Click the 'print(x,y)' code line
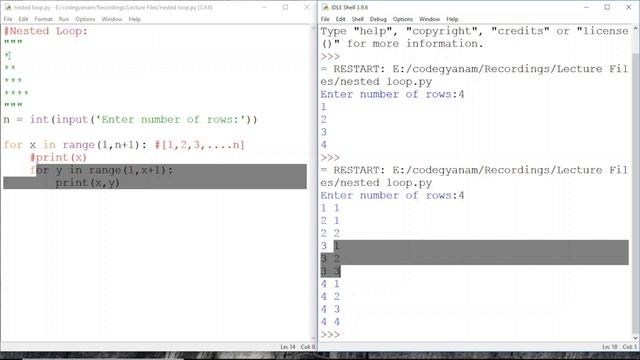Viewport: 640px width, 360px height. [87, 183]
